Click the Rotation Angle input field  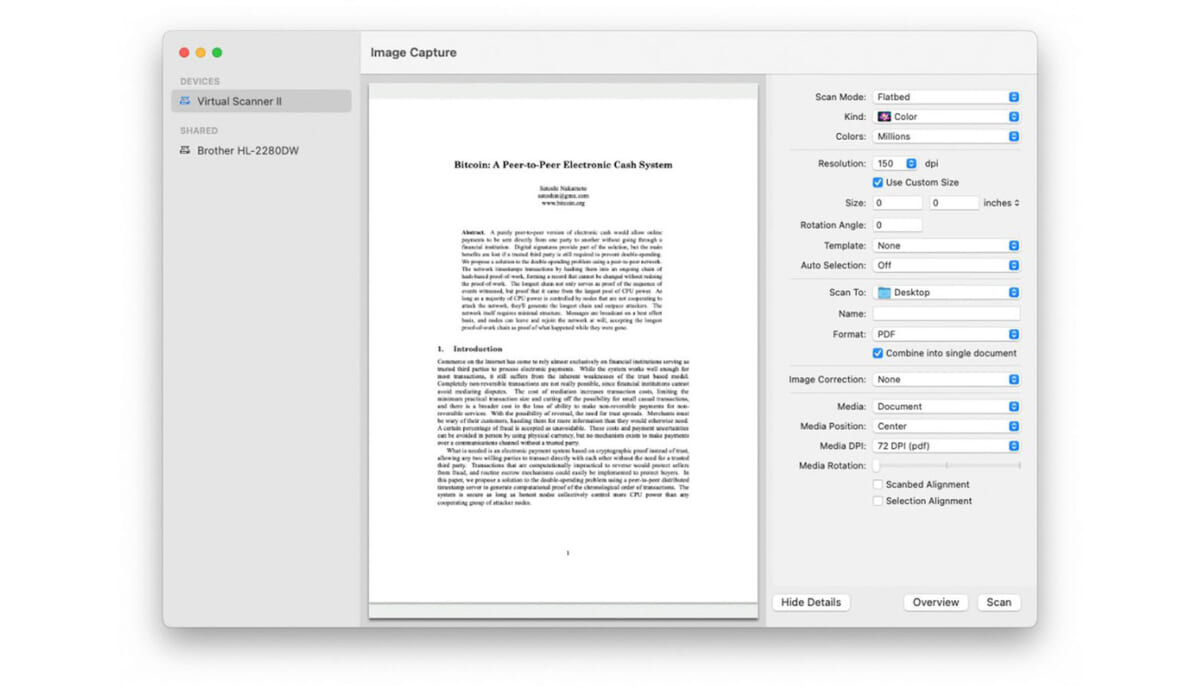pyautogui.click(x=897, y=225)
